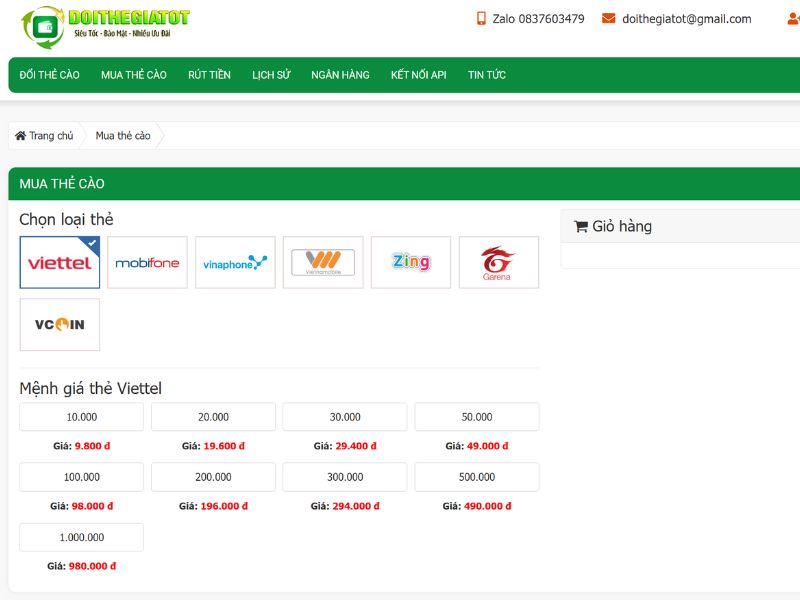Screen dimensions: 800x600
Task: Choose the 1.000.000 denomination
Action: click(82, 537)
